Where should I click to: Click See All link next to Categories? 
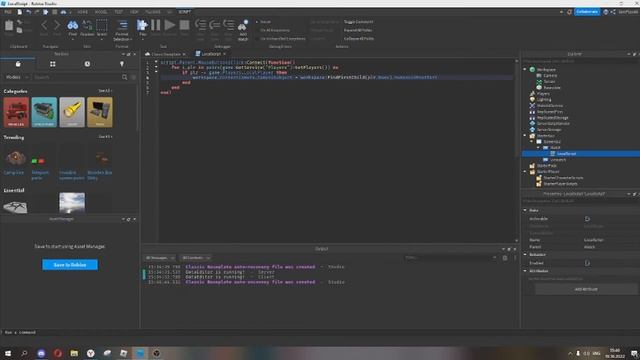pos(105,91)
